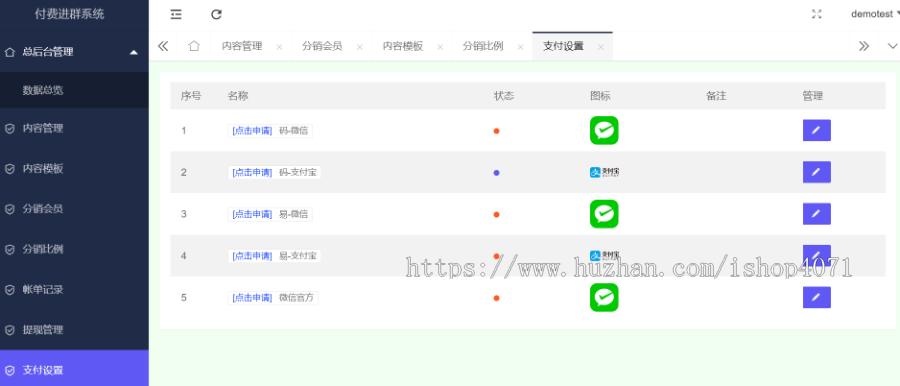Open 提现管理 in the sidebar
Viewport: 900px width, 386px height.
(74, 330)
